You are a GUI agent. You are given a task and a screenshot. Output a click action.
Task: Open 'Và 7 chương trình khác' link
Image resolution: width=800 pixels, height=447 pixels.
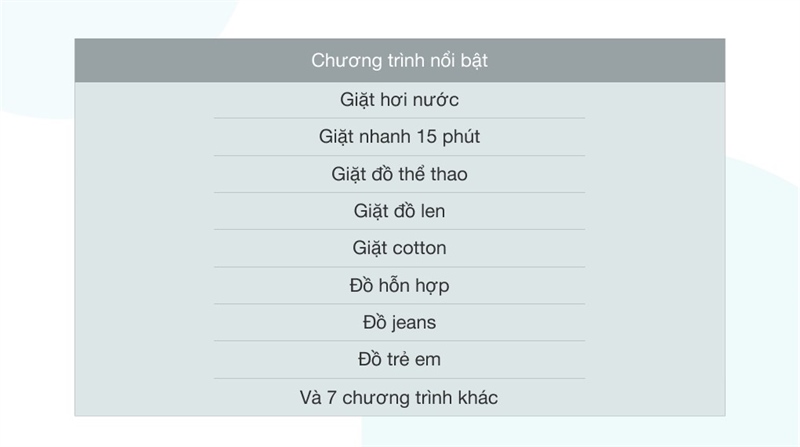(399, 398)
